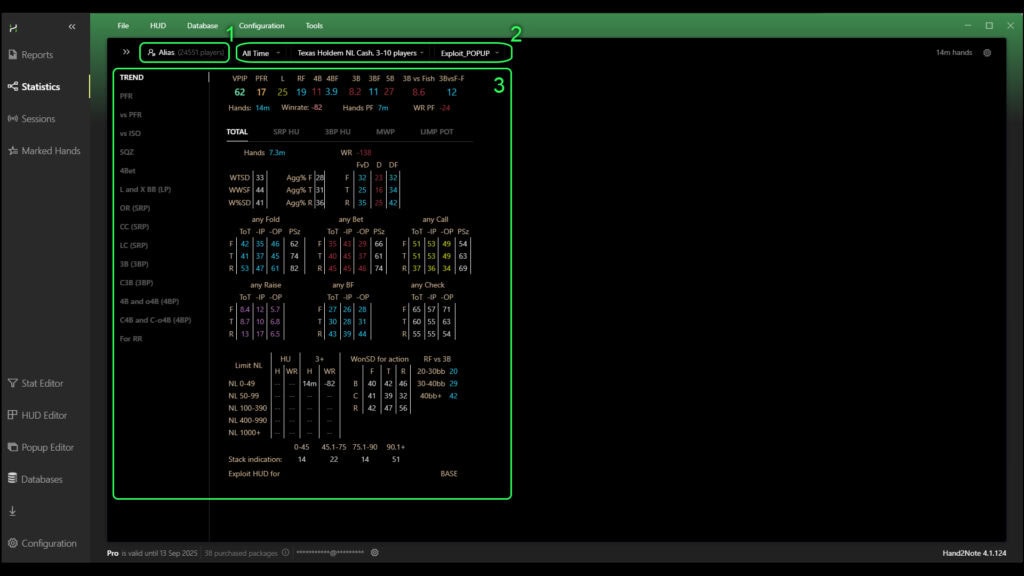
Task: Expand the Exploit_POPUP dropdown
Action: (x=470, y=52)
